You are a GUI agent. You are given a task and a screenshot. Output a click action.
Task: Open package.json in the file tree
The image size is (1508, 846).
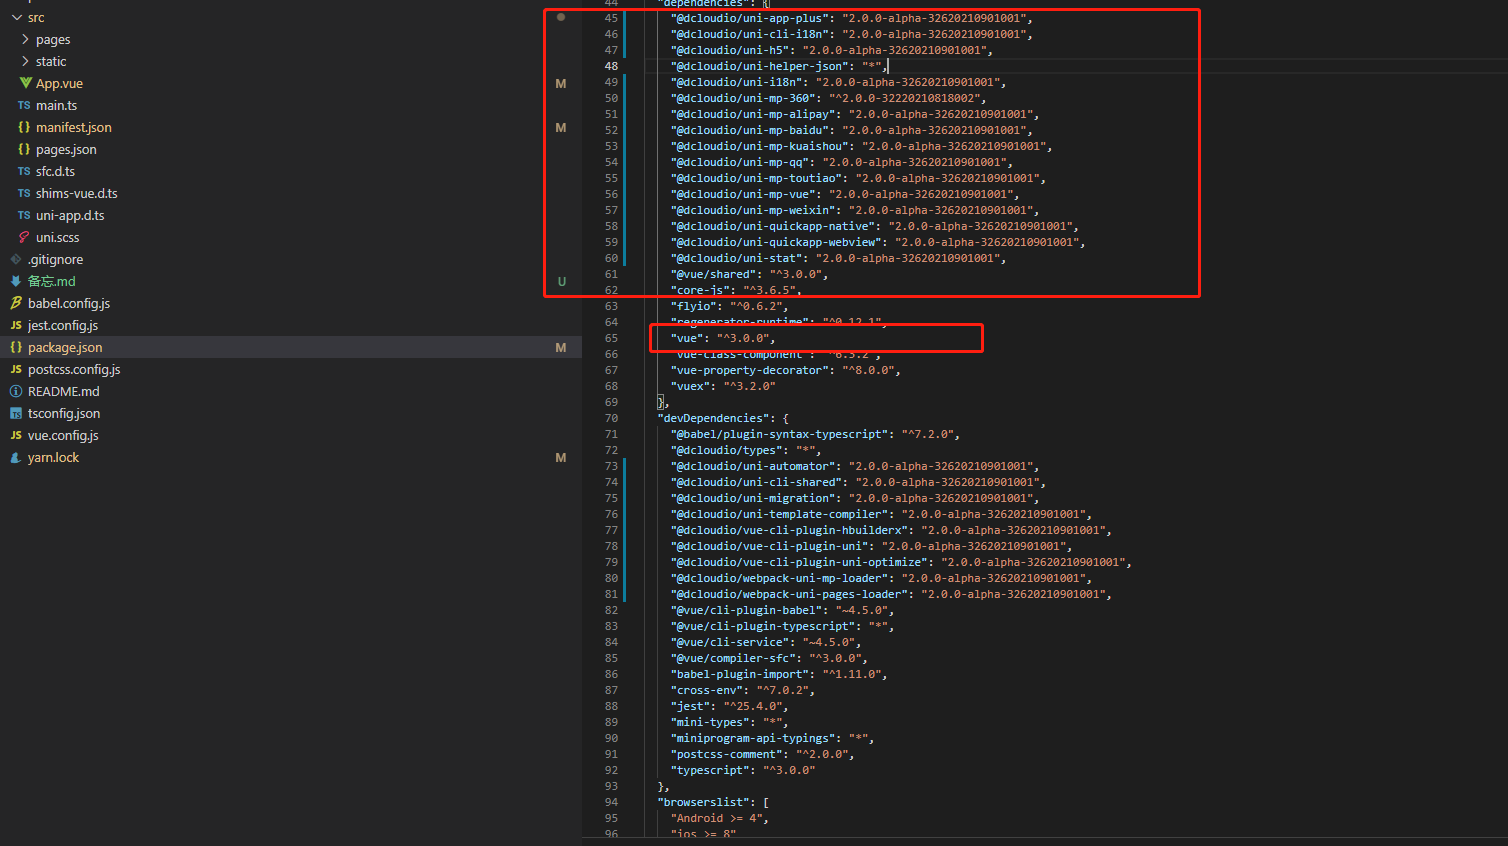click(65, 347)
